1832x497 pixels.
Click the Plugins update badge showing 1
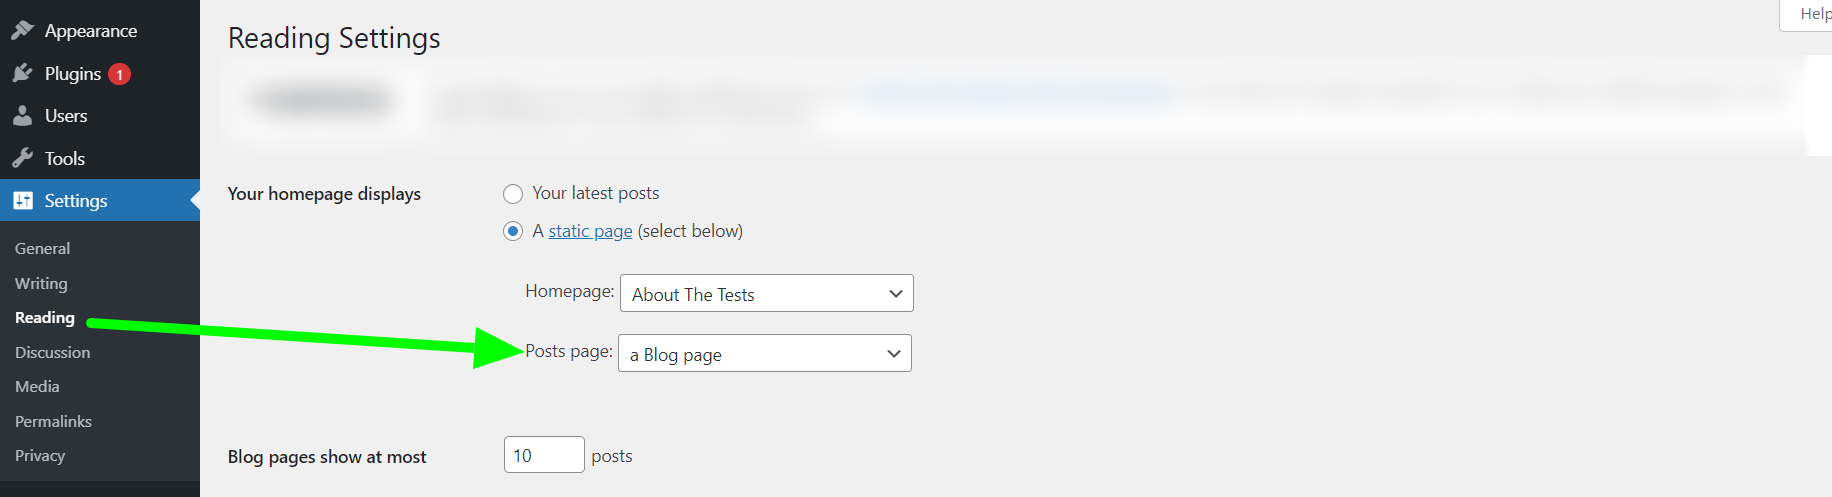coord(119,74)
